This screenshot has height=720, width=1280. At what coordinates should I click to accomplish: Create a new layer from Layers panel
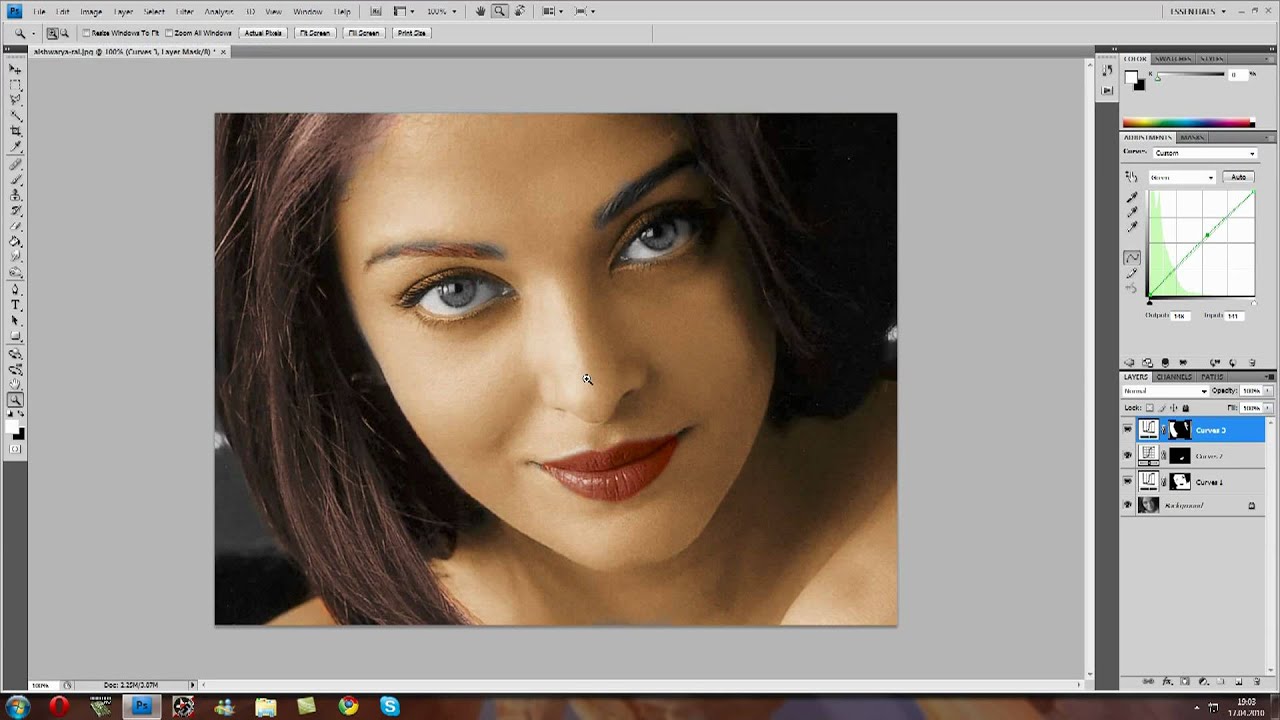1238,681
